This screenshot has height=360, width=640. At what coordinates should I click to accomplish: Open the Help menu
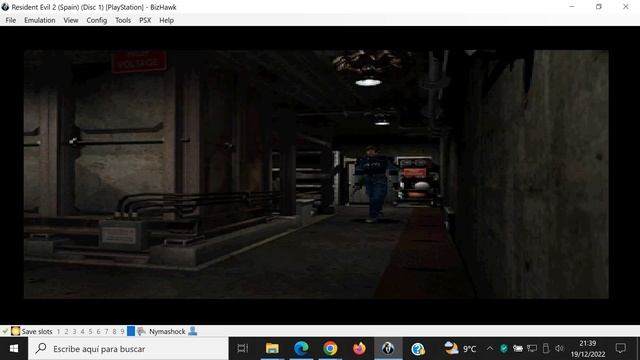pos(167,20)
